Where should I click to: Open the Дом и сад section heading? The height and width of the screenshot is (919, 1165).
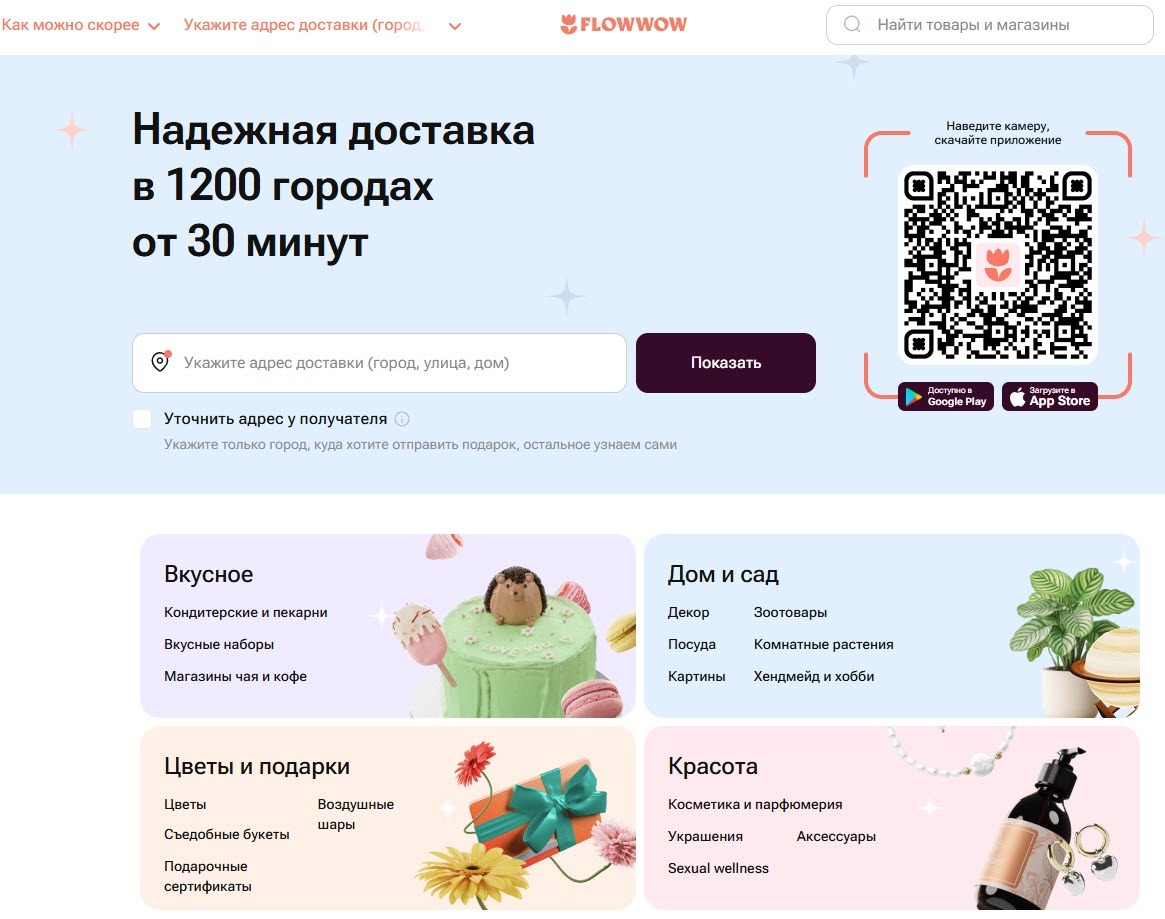point(723,574)
